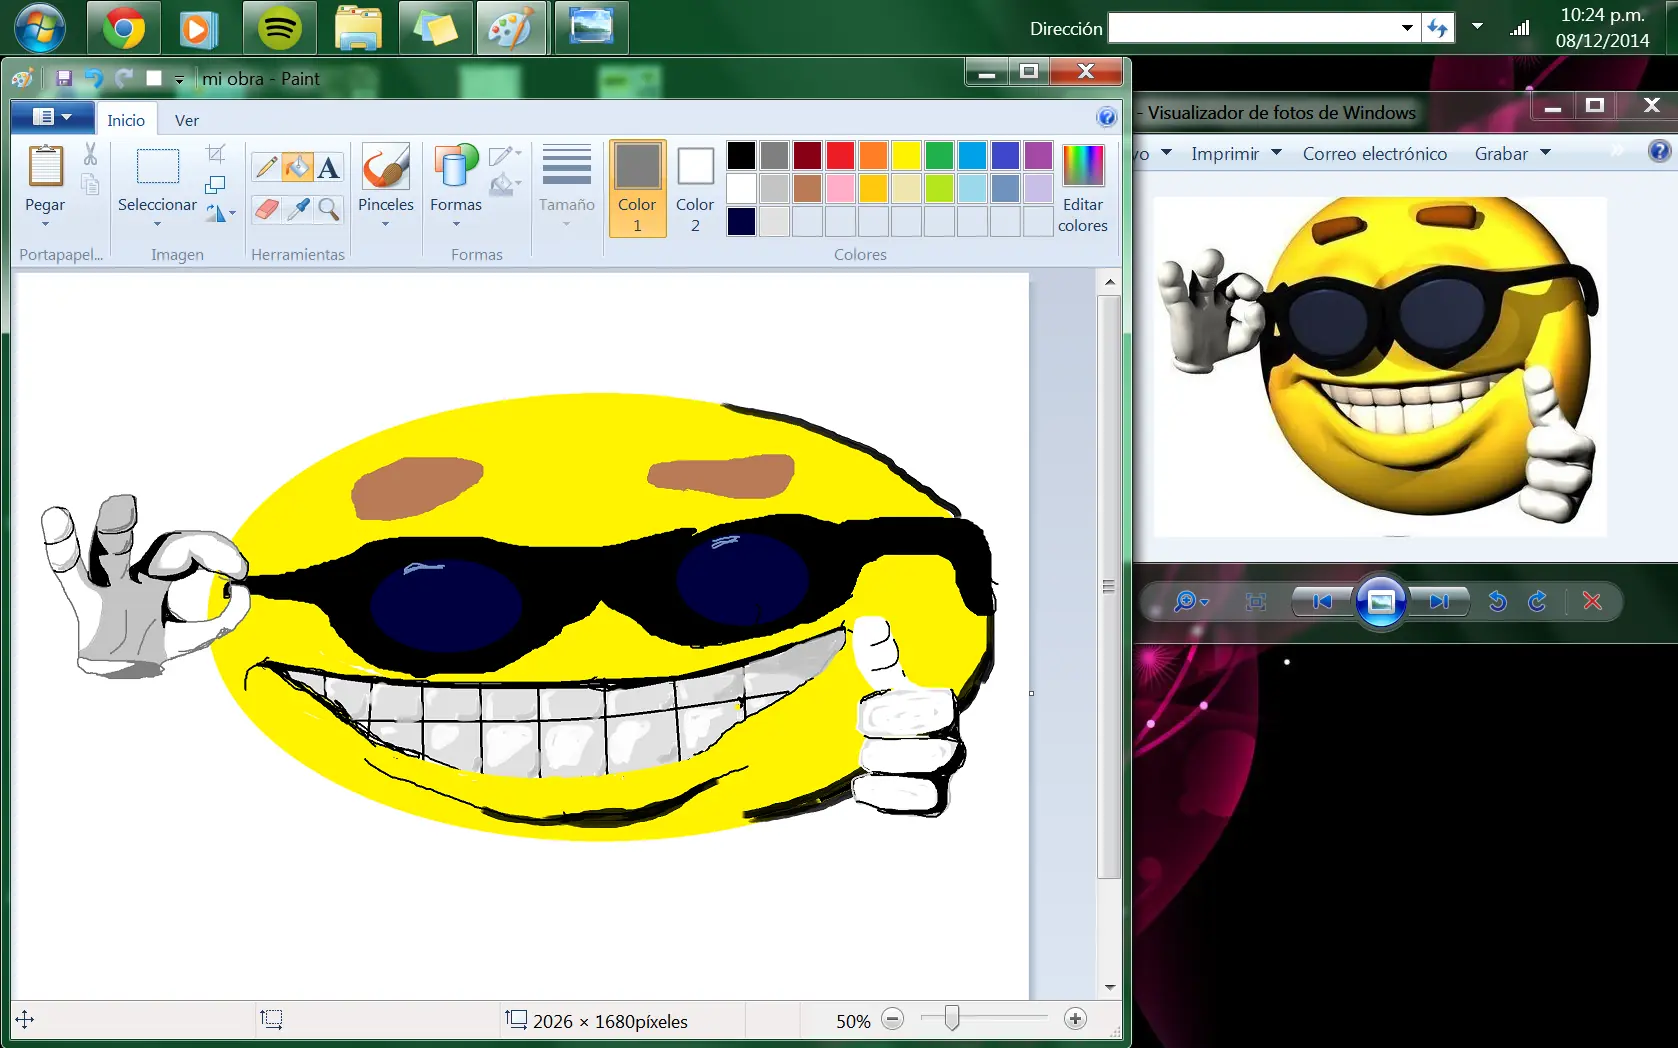This screenshot has height=1048, width=1678.
Task: Click the Paint vertical scrollbar up arrow
Action: tap(1110, 282)
